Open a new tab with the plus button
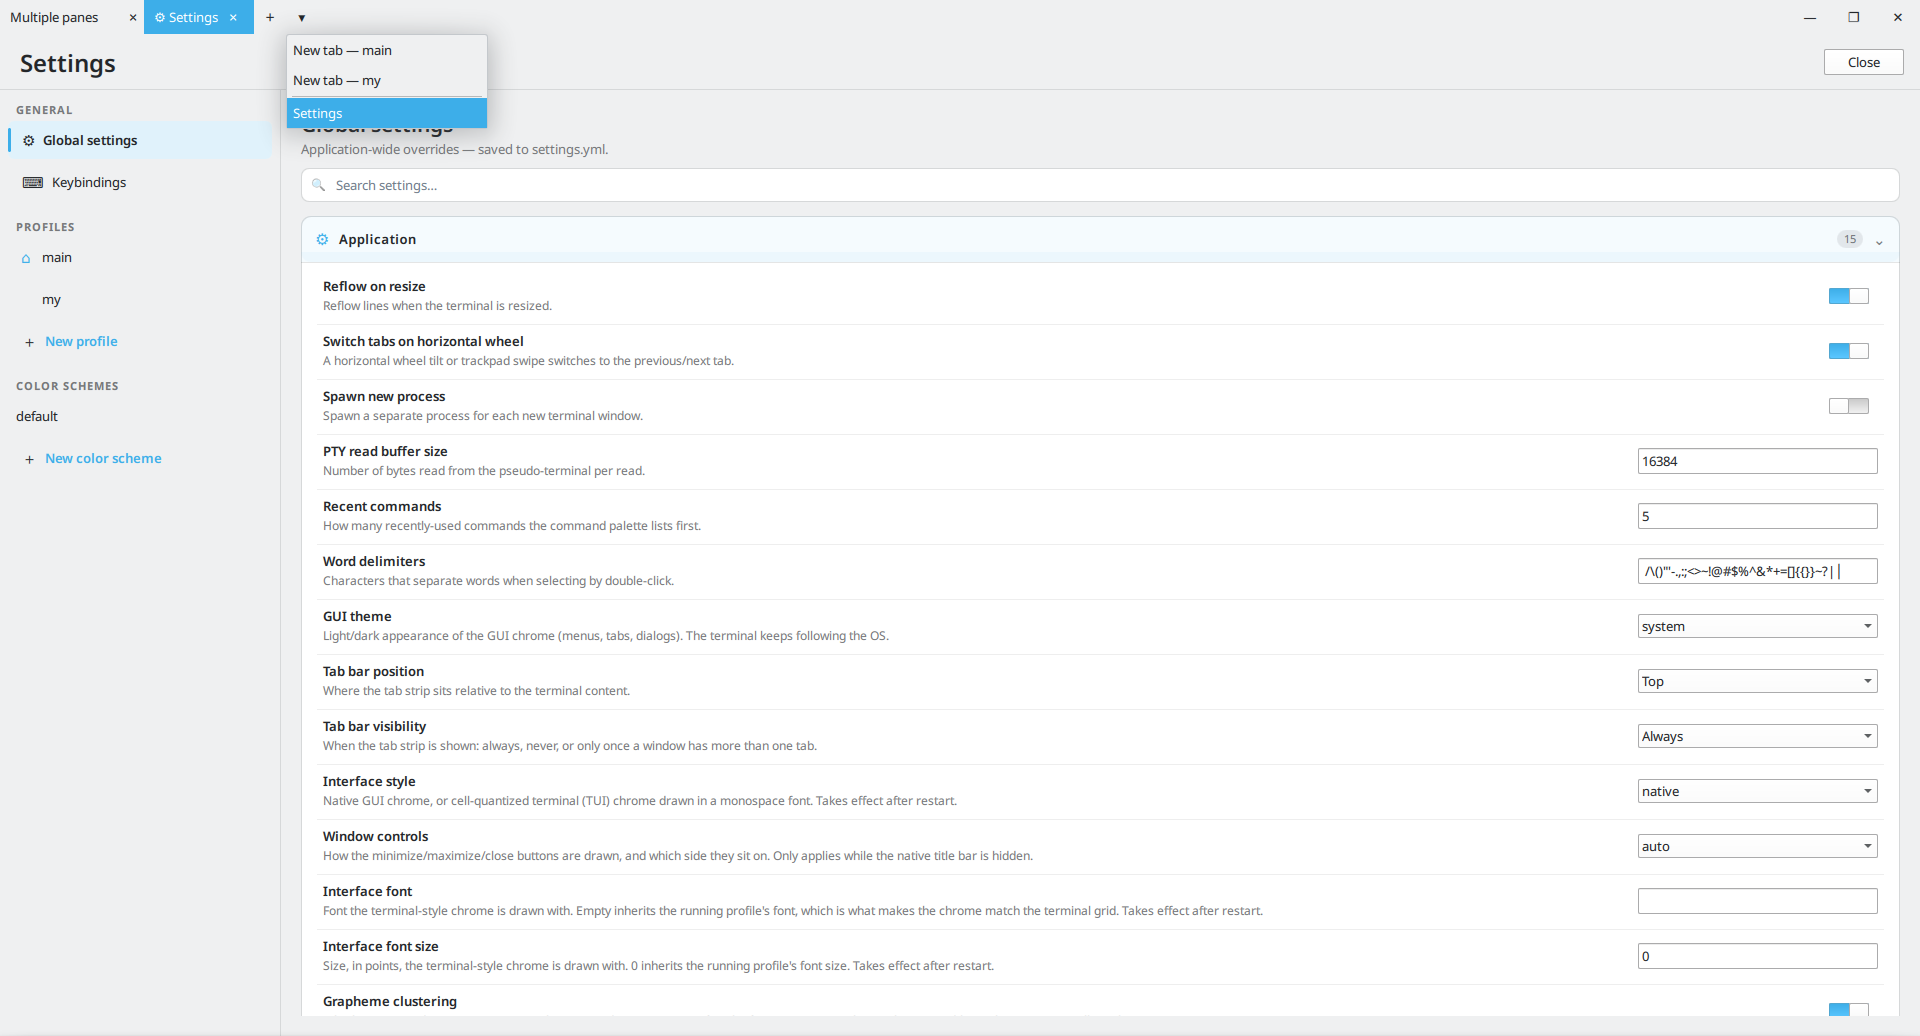The image size is (1920, 1036). [270, 17]
